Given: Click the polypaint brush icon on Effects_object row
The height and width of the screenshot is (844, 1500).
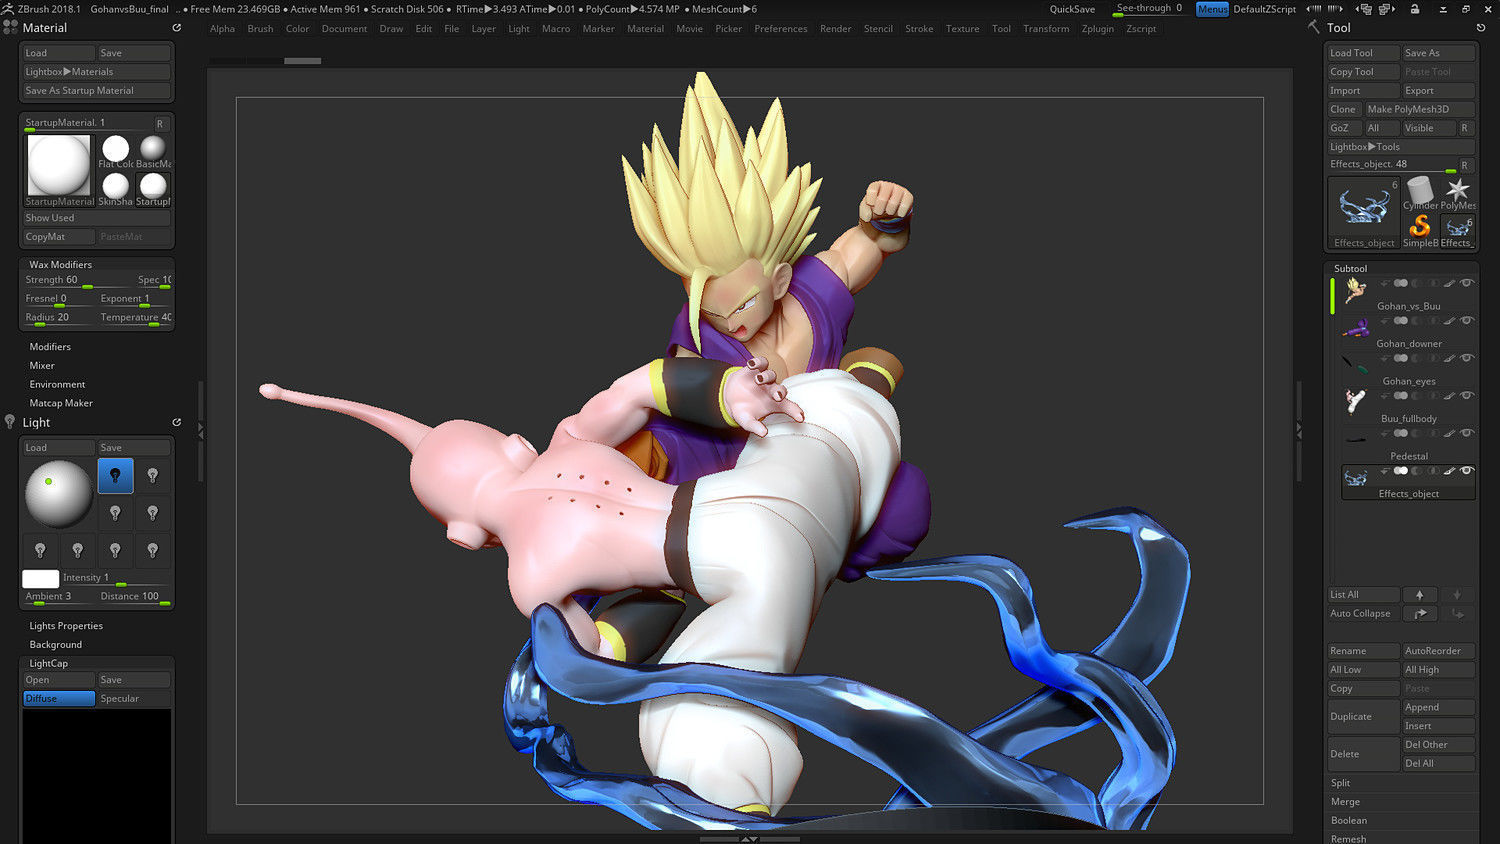Looking at the screenshot, I should click(x=1449, y=471).
